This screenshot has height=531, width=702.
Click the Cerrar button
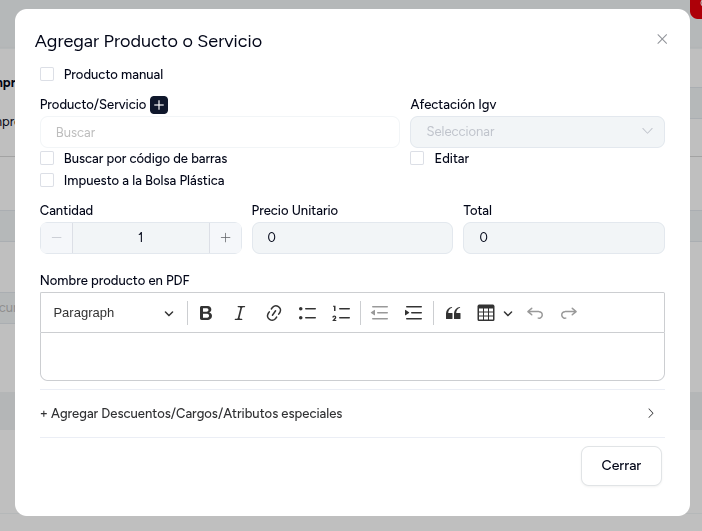click(621, 466)
